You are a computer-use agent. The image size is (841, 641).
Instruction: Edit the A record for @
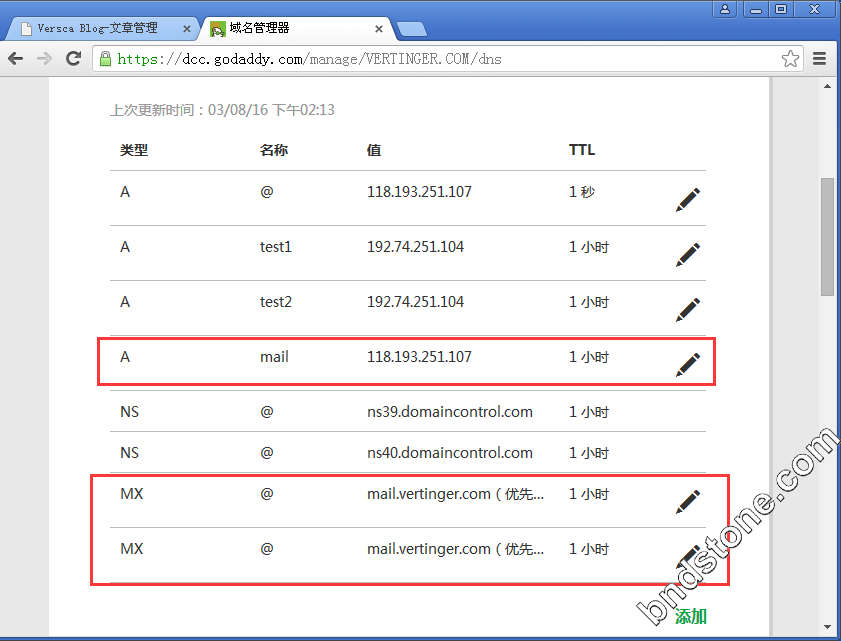tap(688, 200)
